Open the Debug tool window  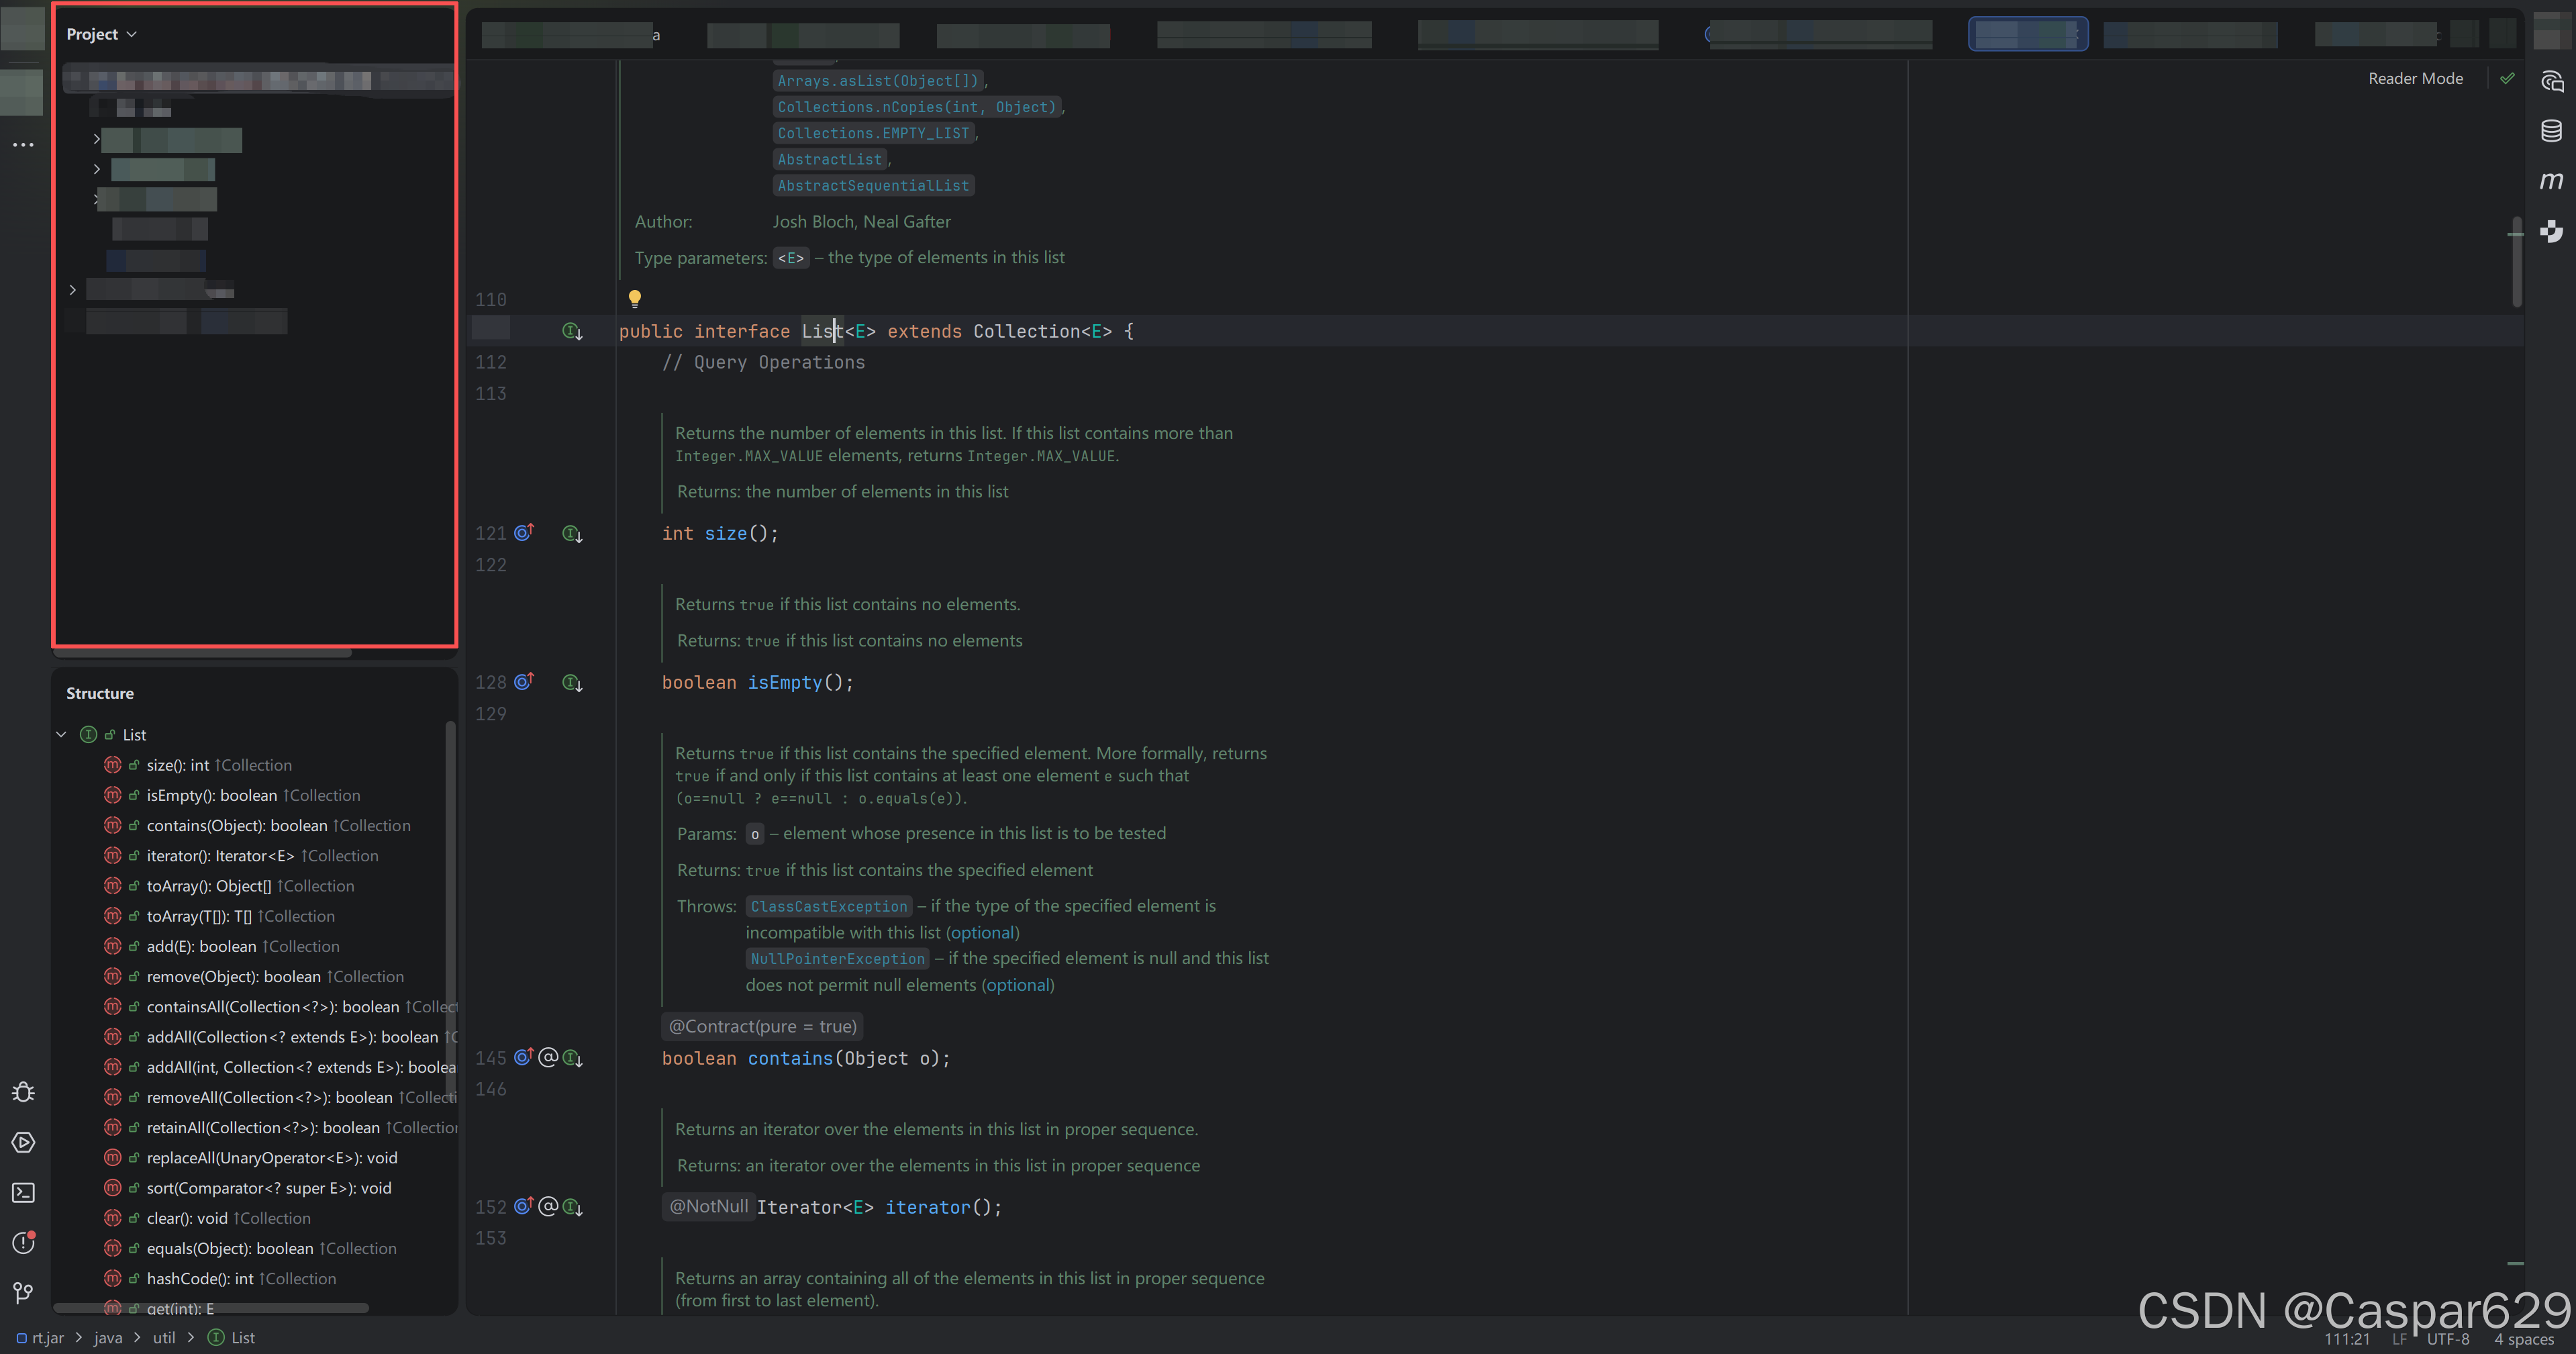pyautogui.click(x=23, y=1092)
